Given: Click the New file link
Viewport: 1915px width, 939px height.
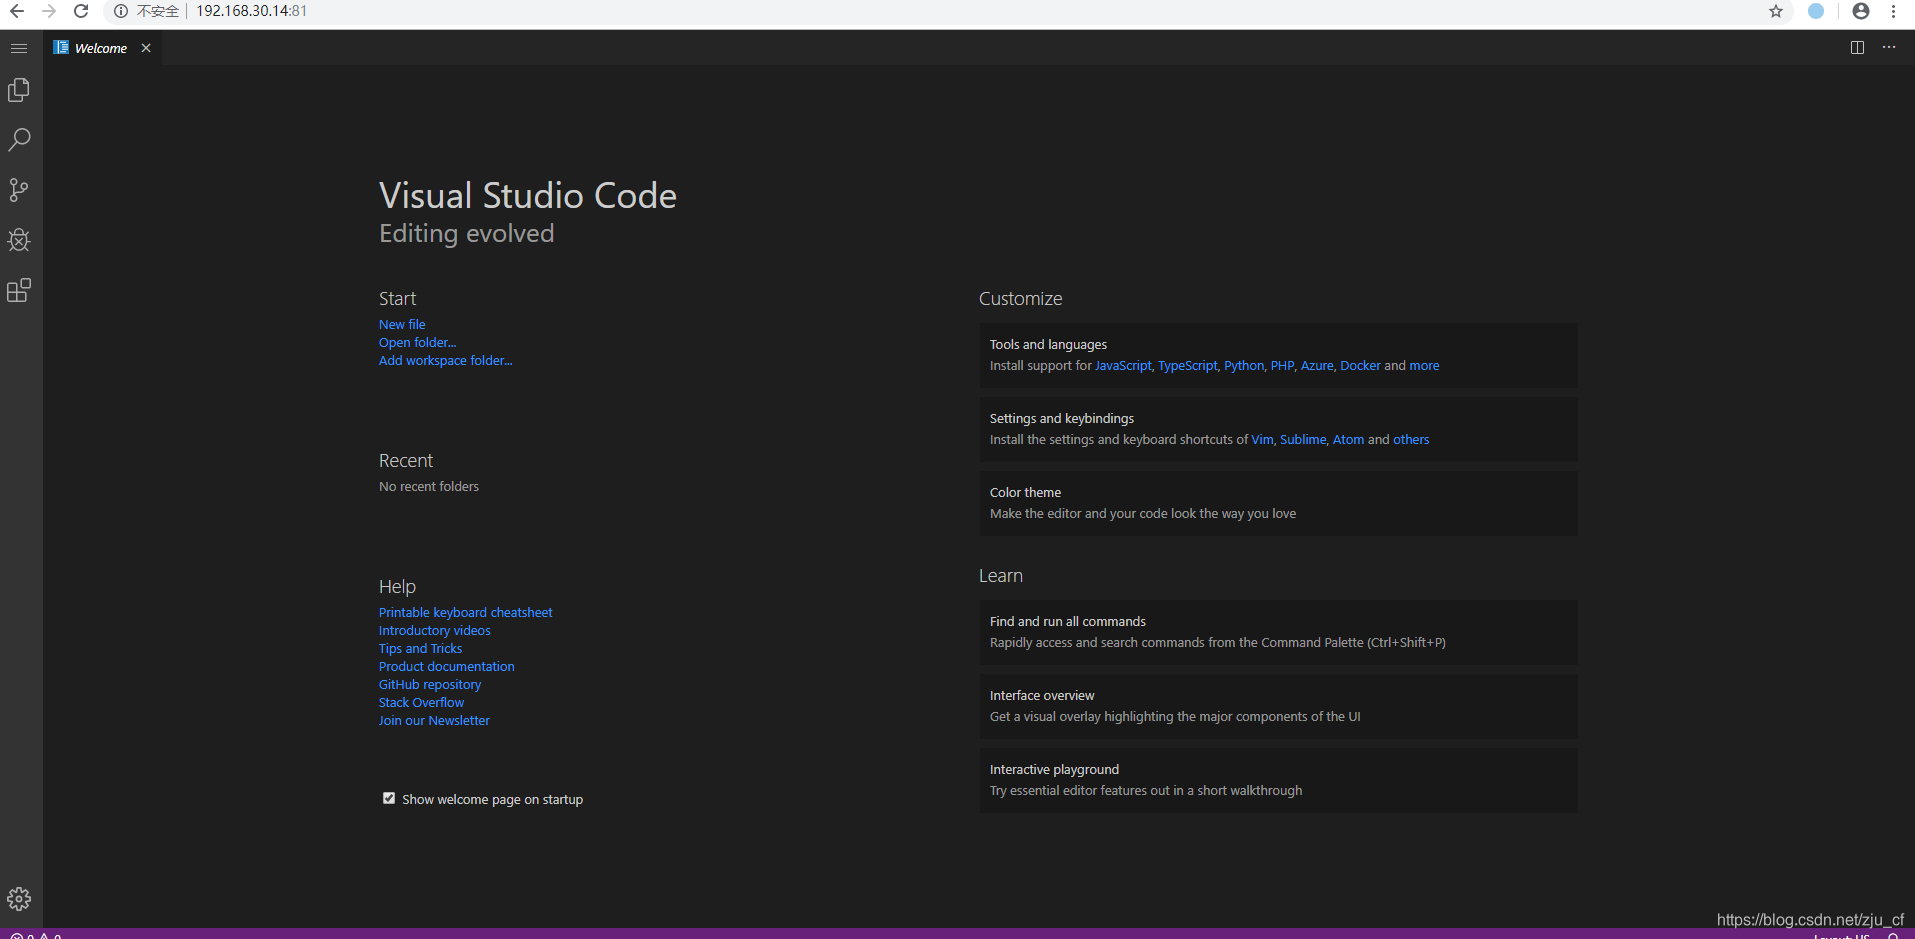Looking at the screenshot, I should click(x=402, y=324).
